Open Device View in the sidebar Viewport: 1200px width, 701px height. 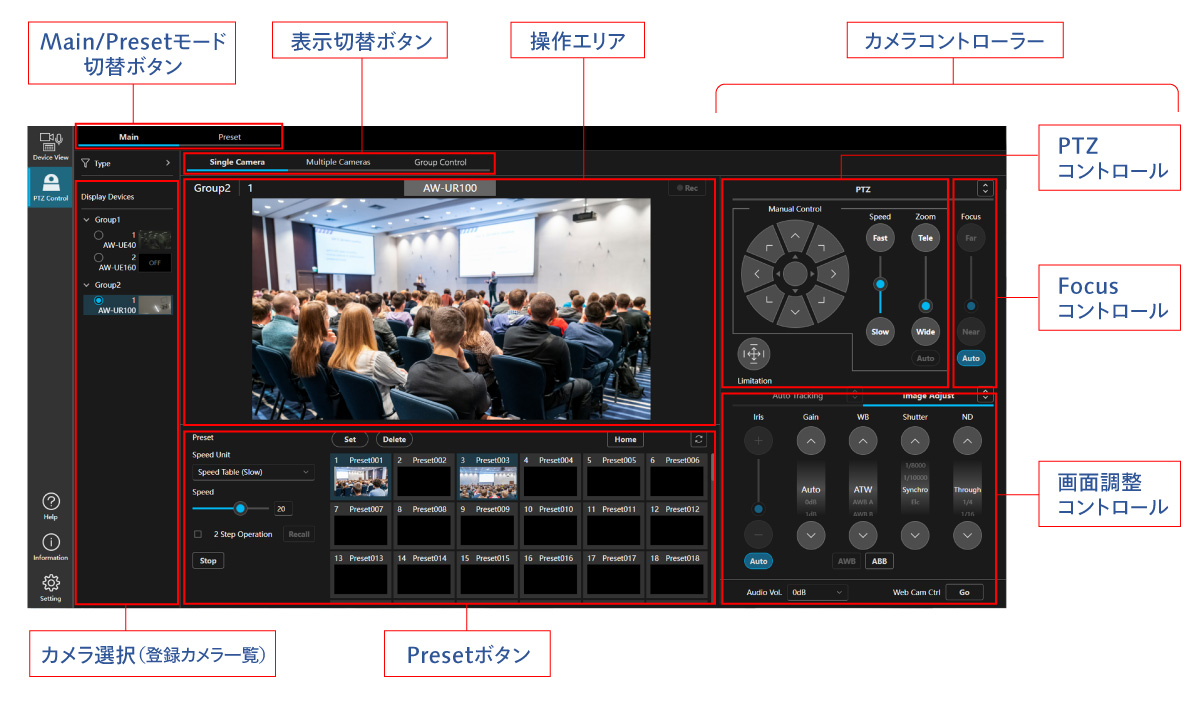(x=50, y=145)
